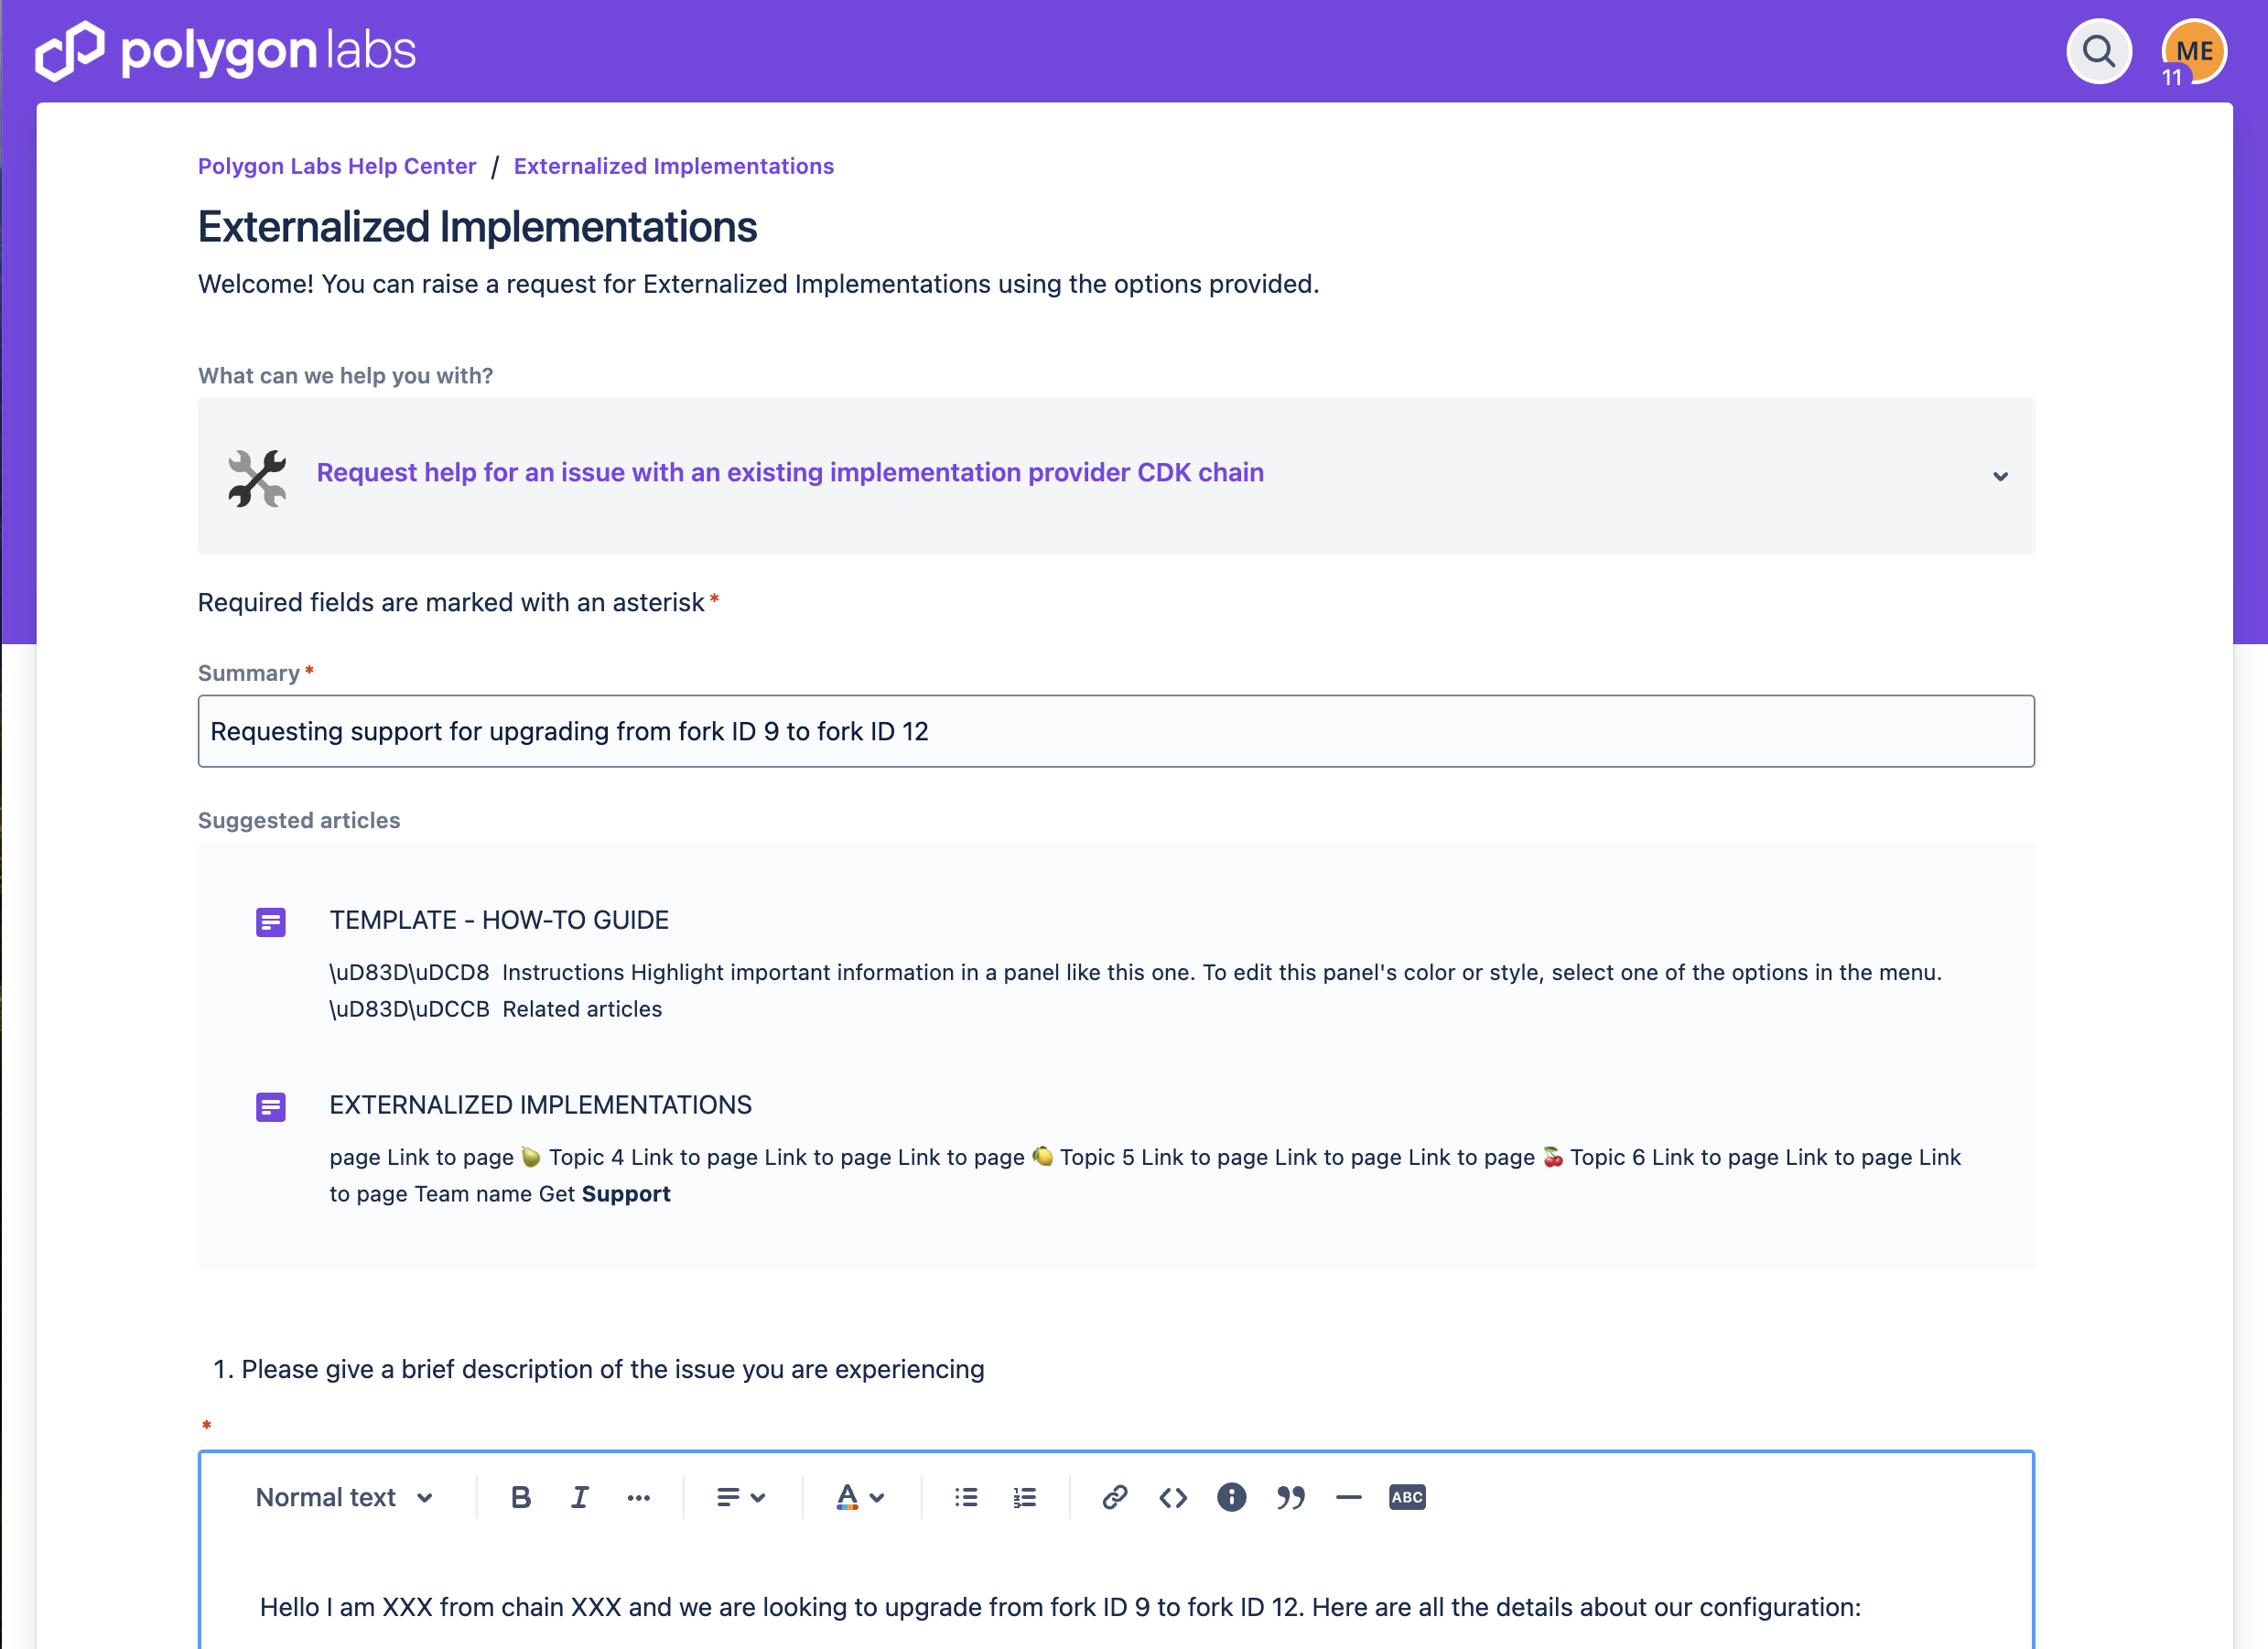2268x1649 pixels.
Task: Insert a horizontal divider line
Action: 1348,1497
